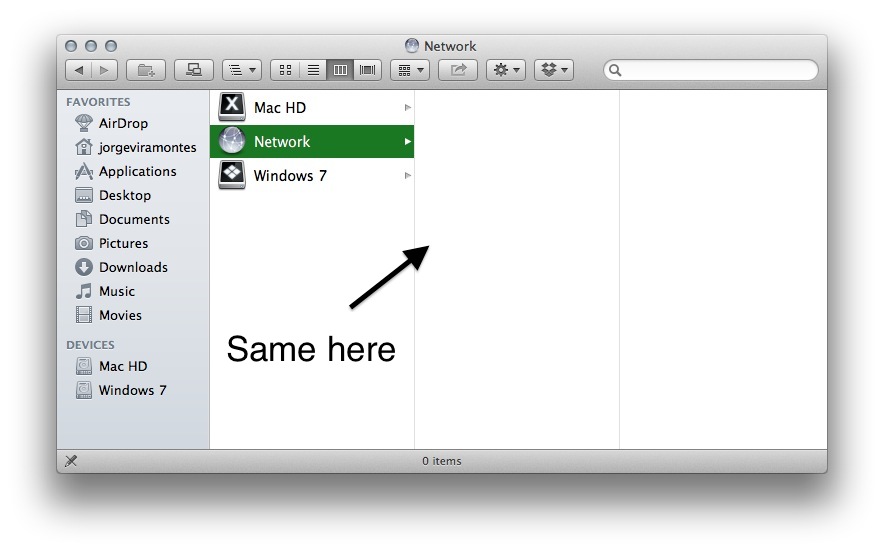This screenshot has width=884, height=552.
Task: Close the Finder window
Action: [x=71, y=46]
